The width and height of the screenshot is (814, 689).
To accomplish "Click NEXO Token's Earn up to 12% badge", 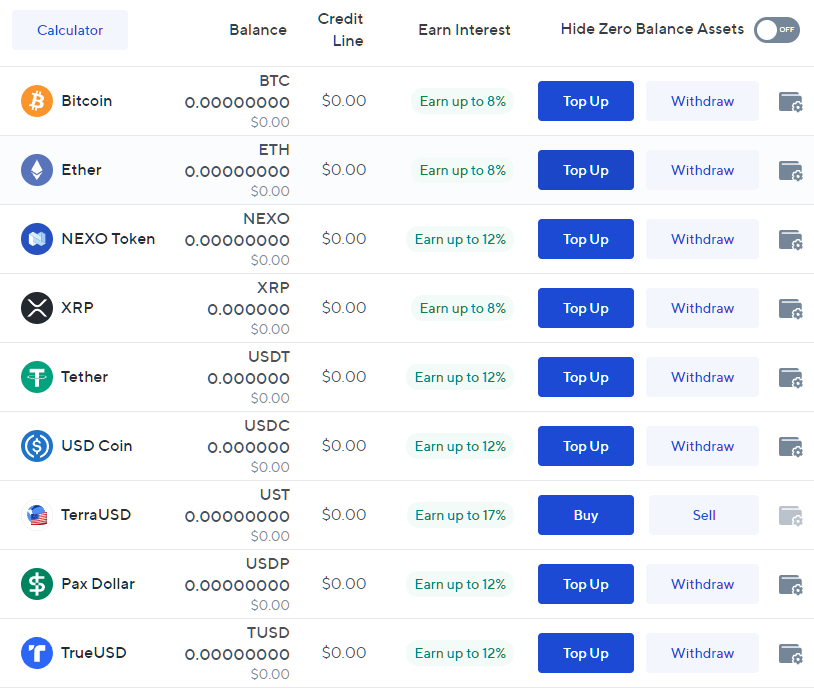I will click(460, 239).
